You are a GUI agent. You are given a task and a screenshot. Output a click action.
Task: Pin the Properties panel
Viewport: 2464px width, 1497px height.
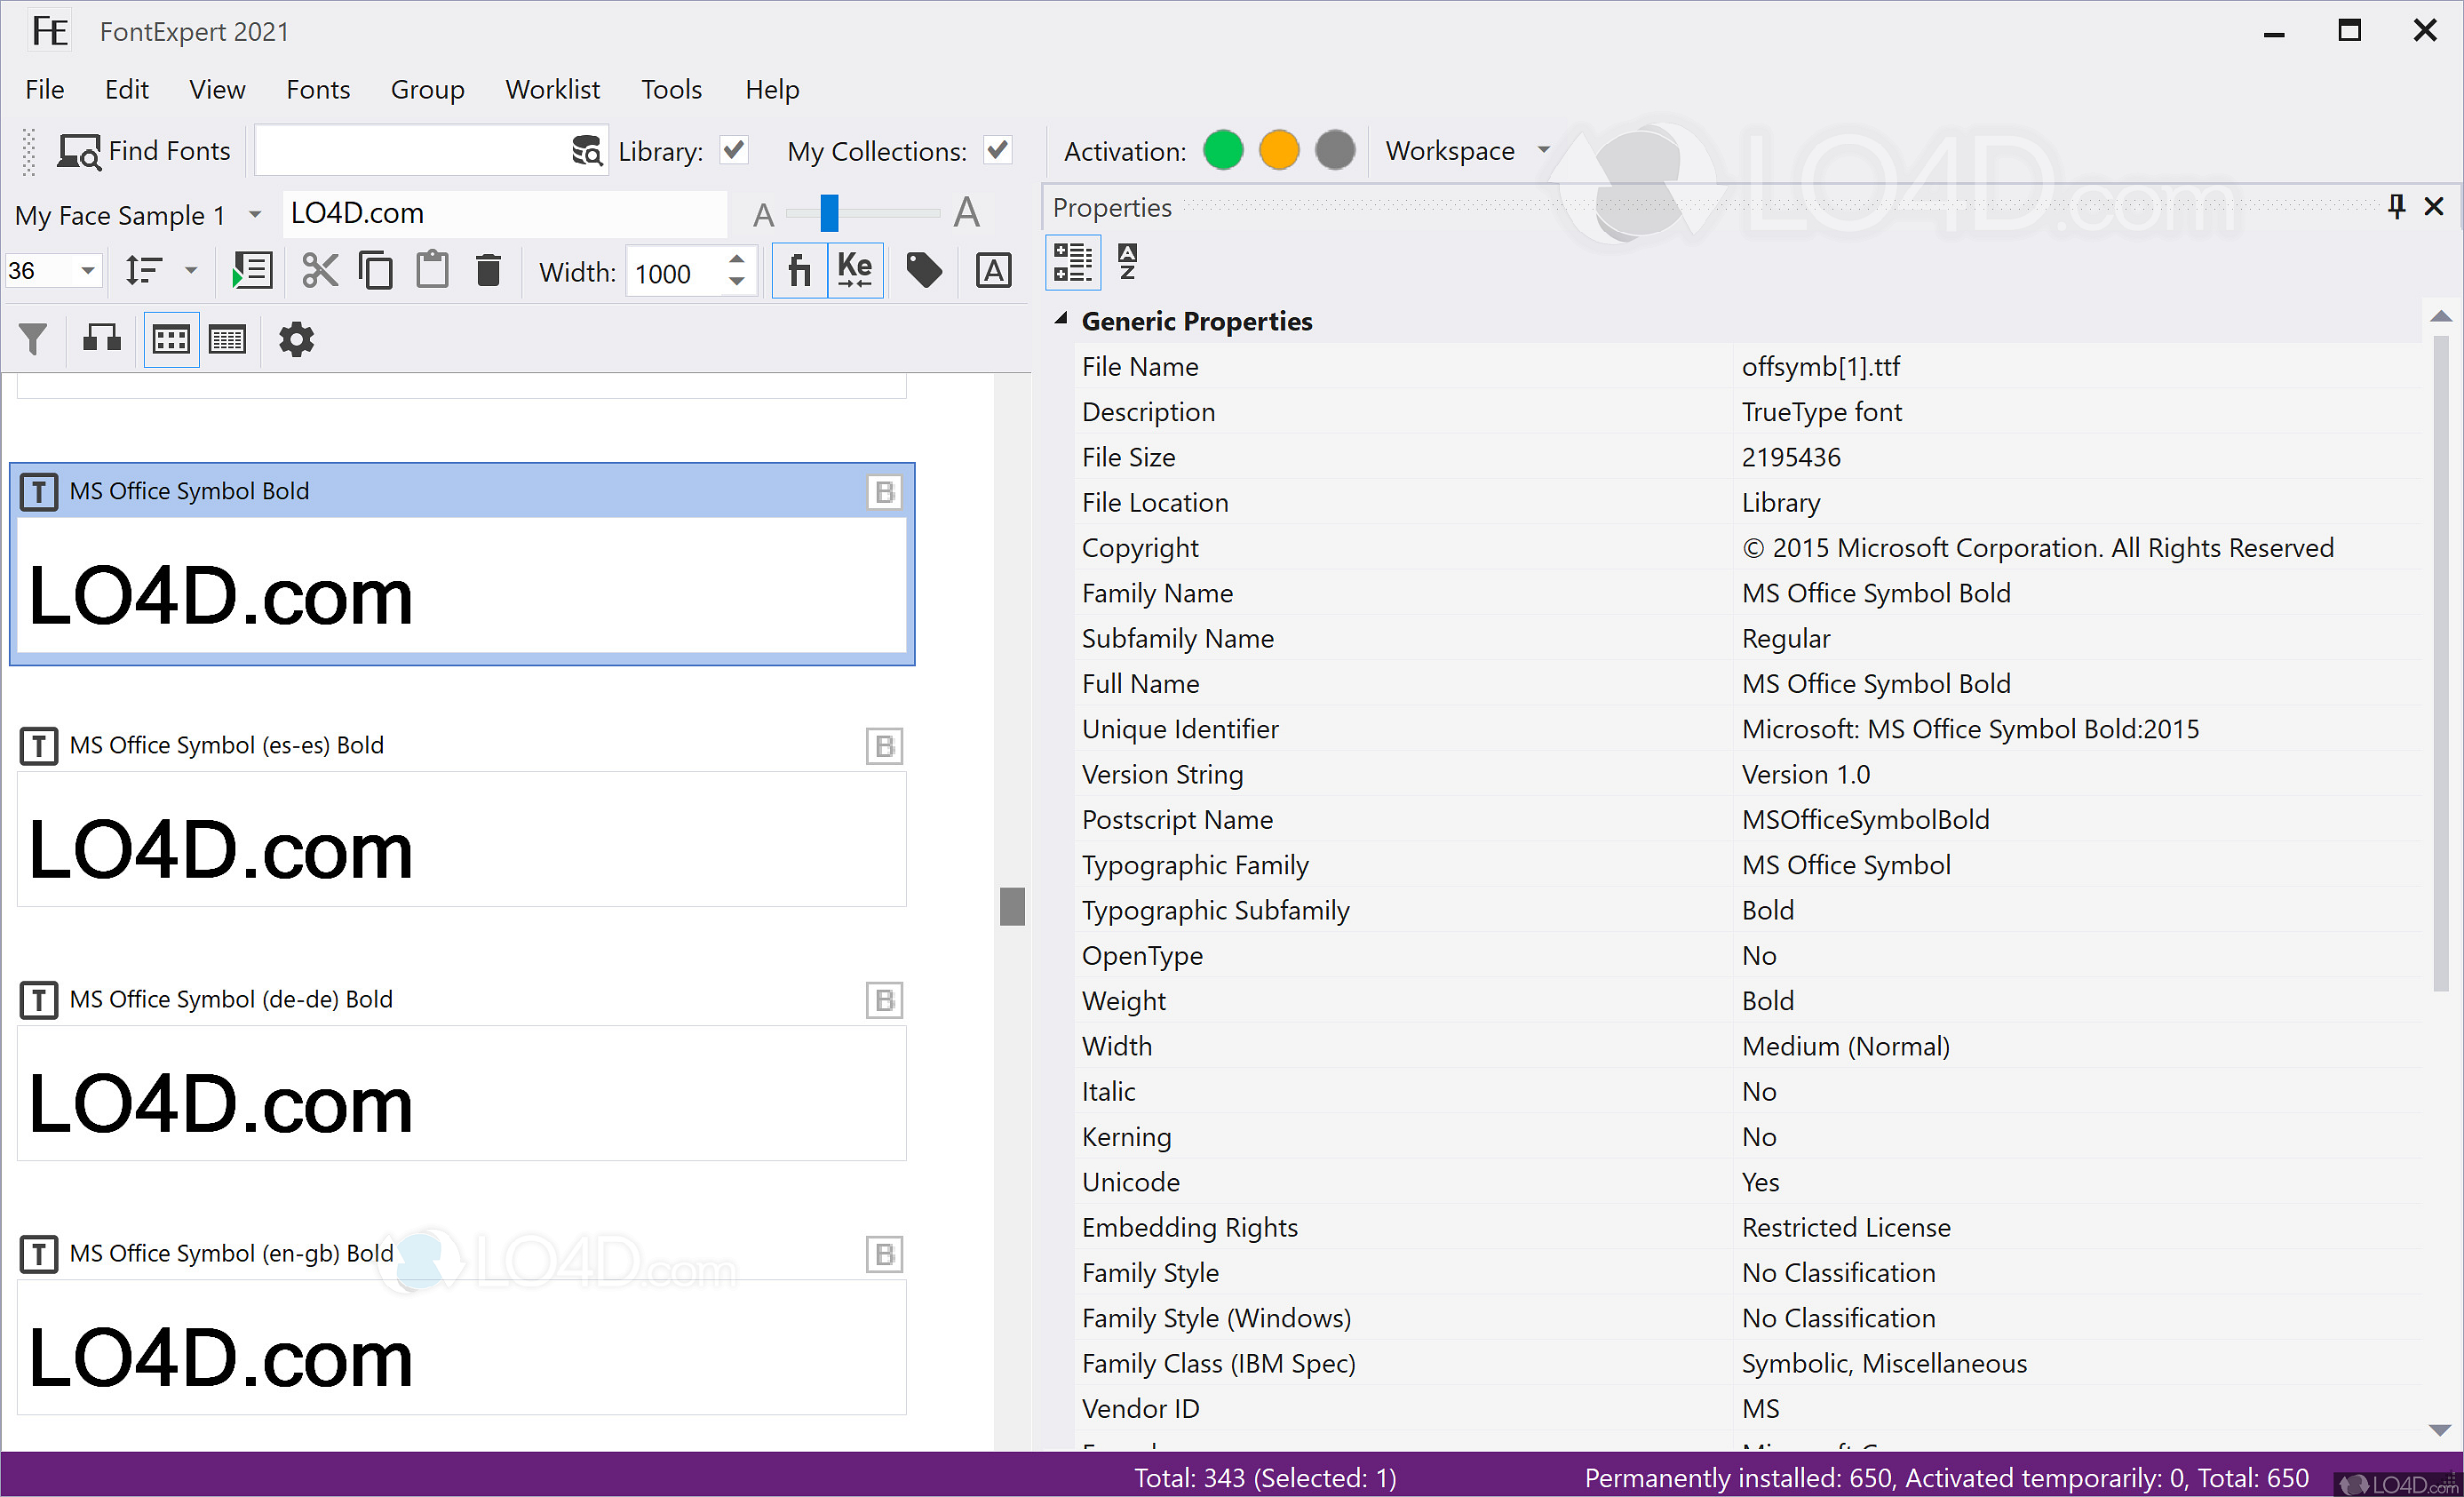click(2395, 207)
